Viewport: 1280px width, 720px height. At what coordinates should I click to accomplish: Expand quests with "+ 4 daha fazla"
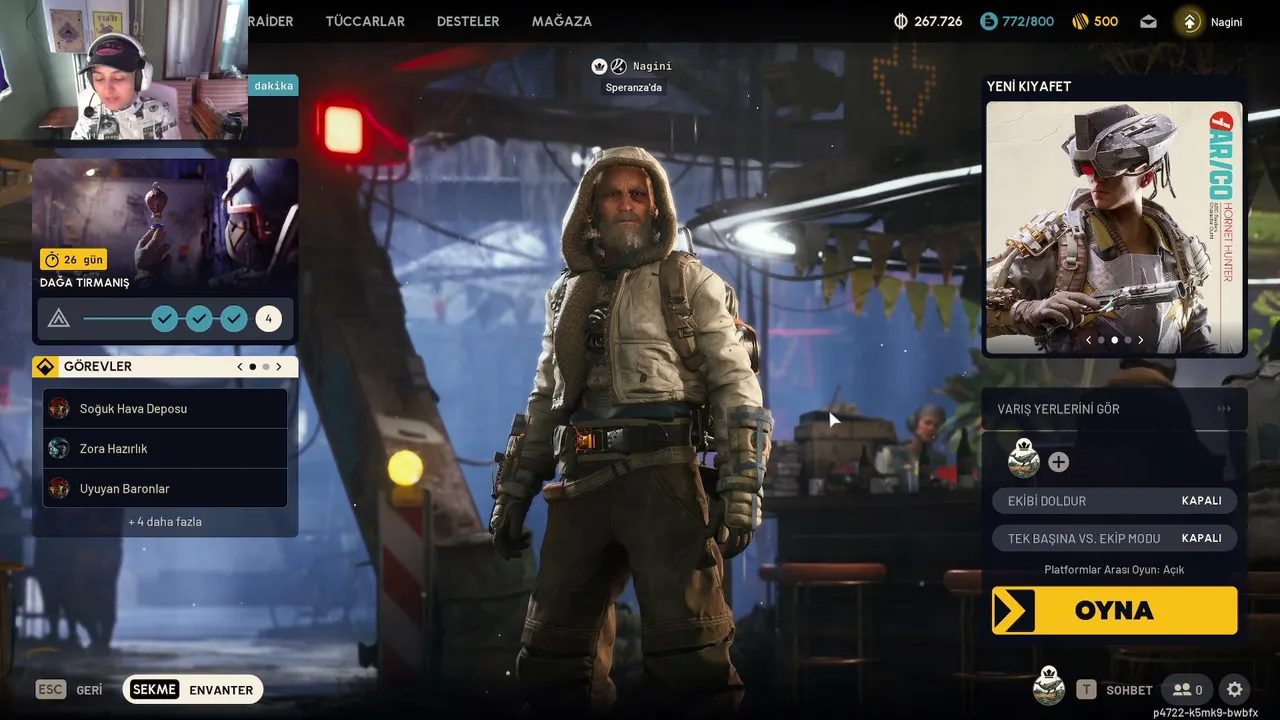click(x=165, y=522)
